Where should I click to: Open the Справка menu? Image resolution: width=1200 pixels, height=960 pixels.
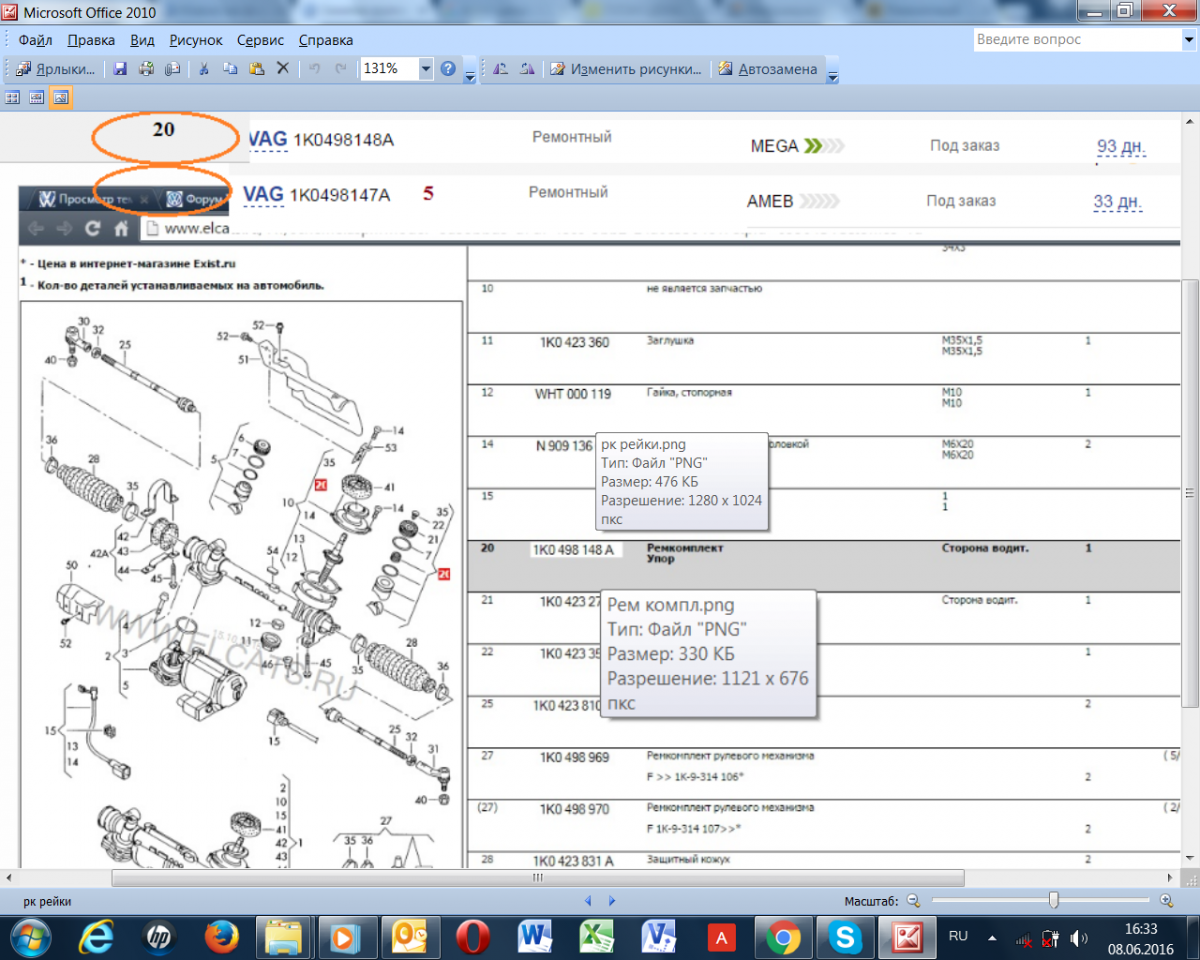point(326,40)
